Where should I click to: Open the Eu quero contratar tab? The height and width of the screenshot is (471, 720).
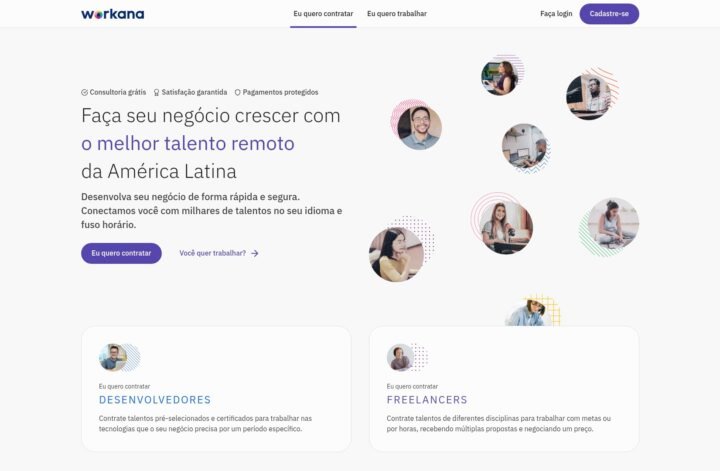(323, 14)
